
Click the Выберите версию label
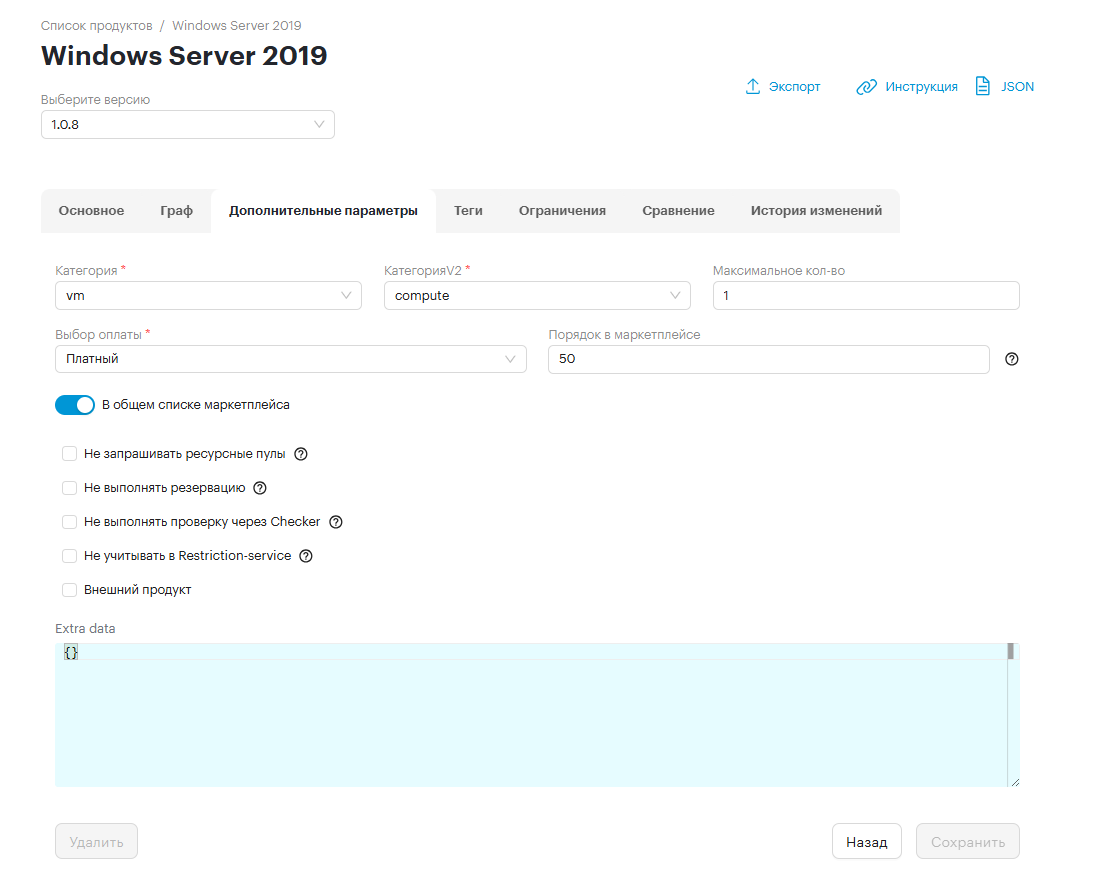coord(95,100)
